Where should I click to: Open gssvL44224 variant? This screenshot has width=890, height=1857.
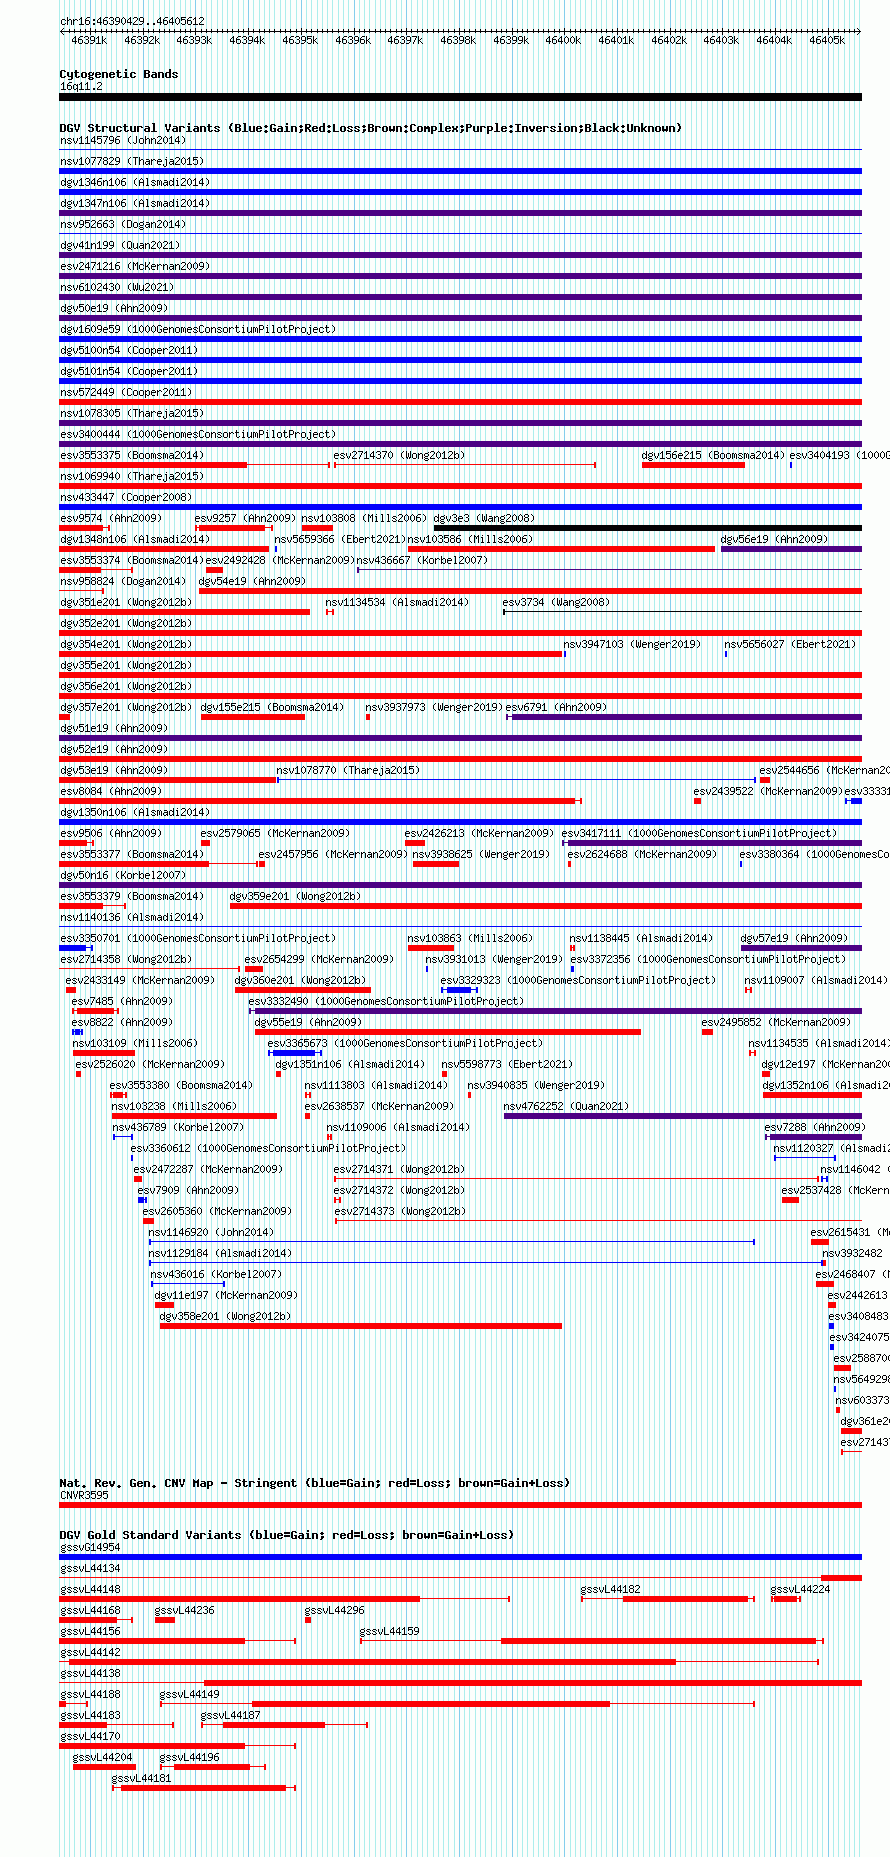point(800,1589)
